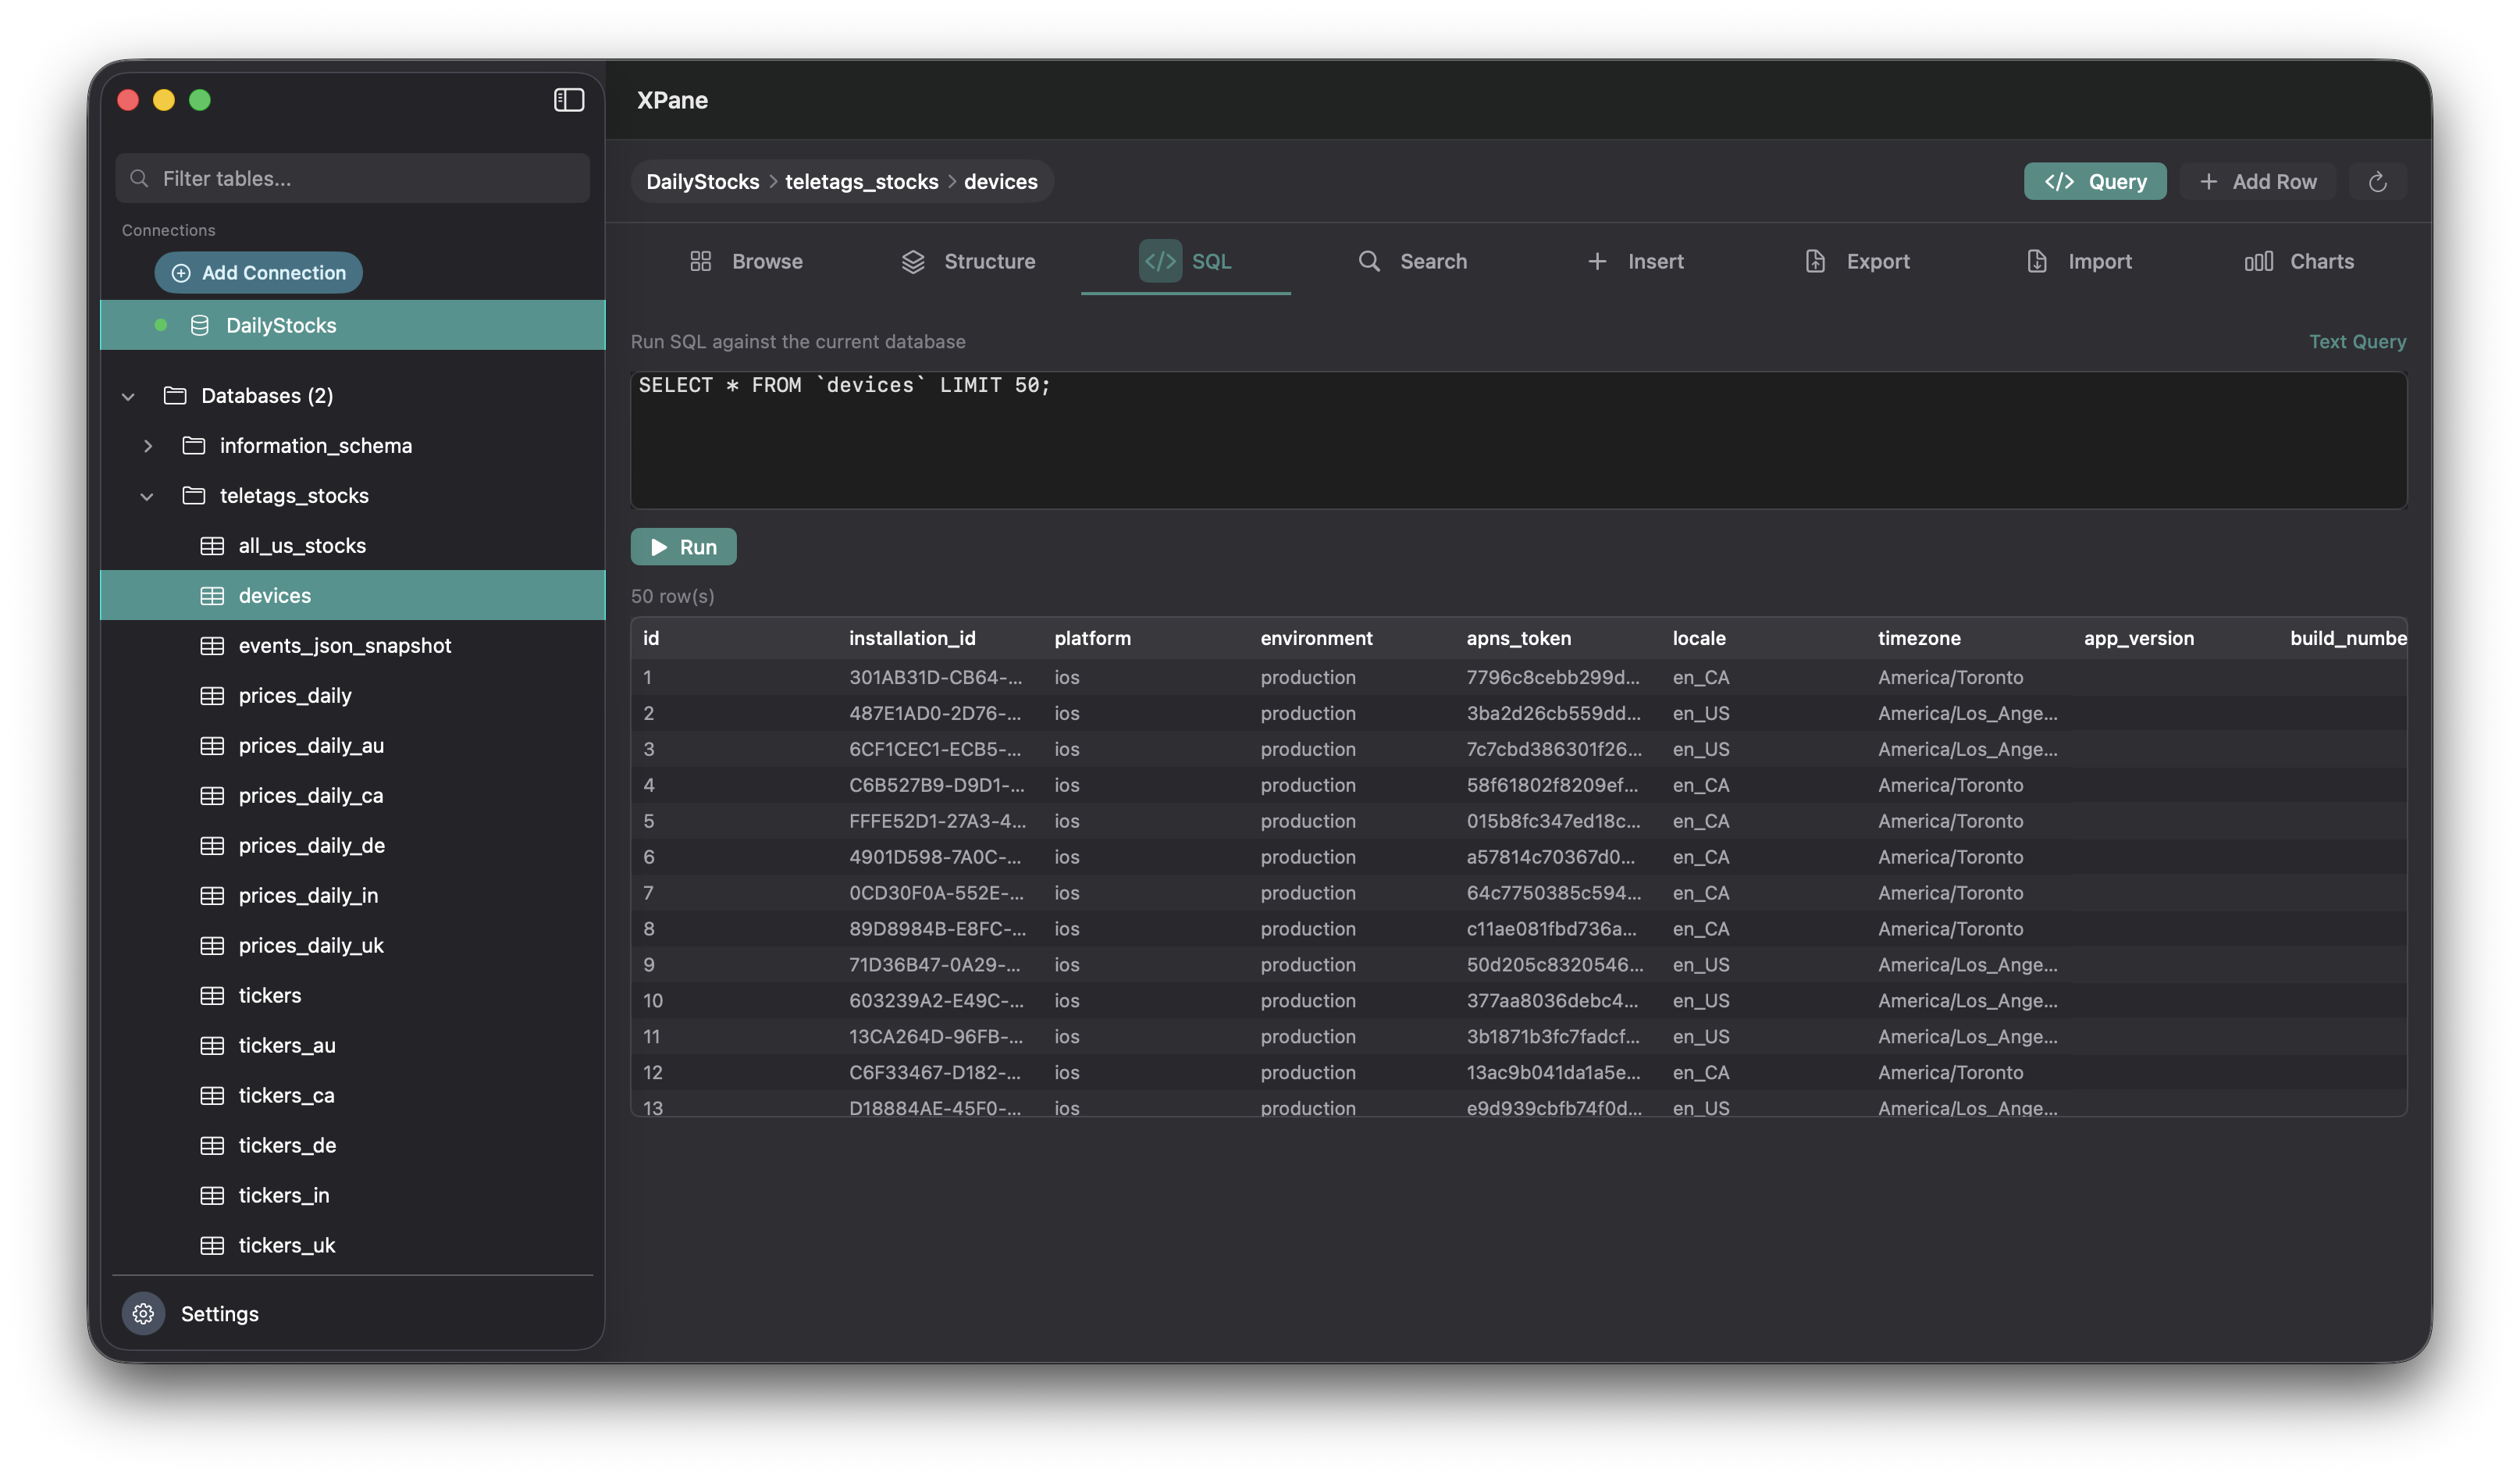The image size is (2520, 1479).
Task: Click the Filter tables input field
Action: pos(353,179)
